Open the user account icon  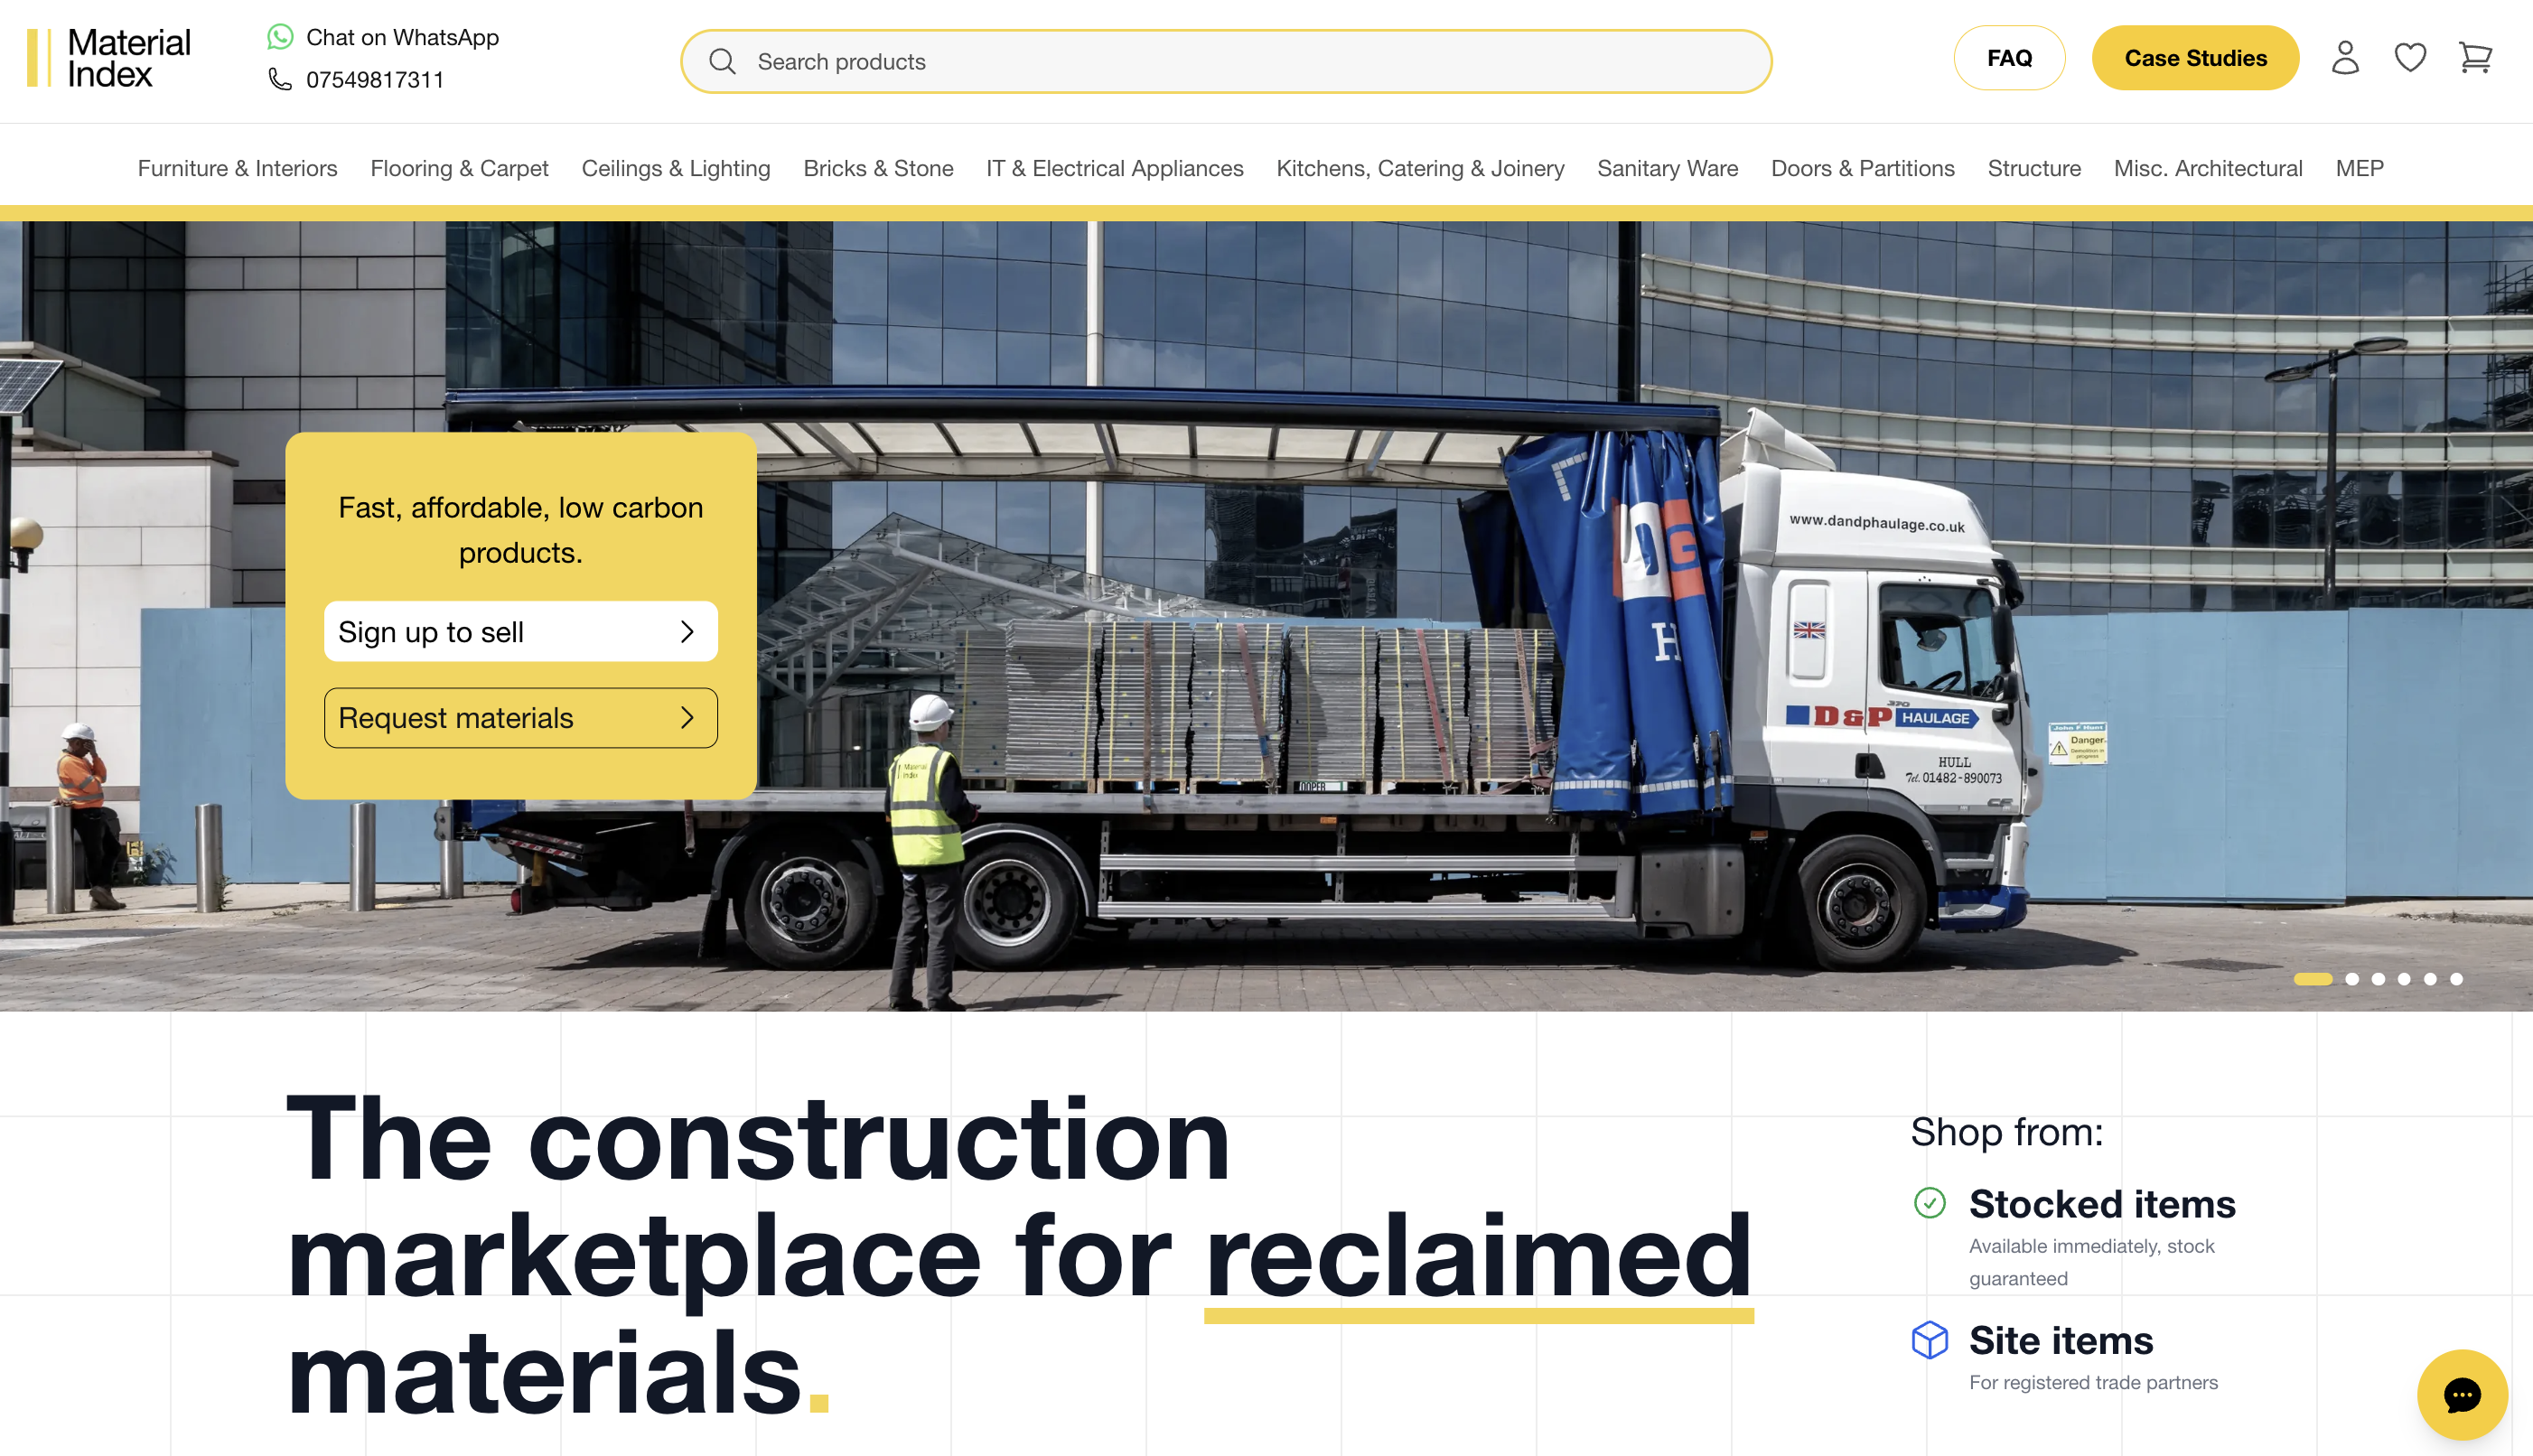coord(2345,58)
